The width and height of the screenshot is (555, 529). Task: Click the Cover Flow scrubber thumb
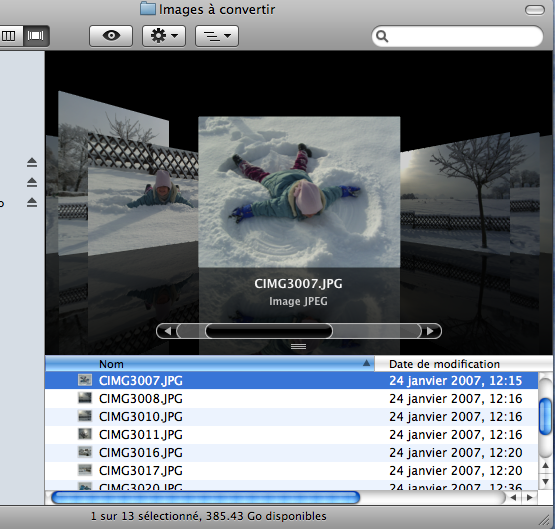[x=269, y=331]
